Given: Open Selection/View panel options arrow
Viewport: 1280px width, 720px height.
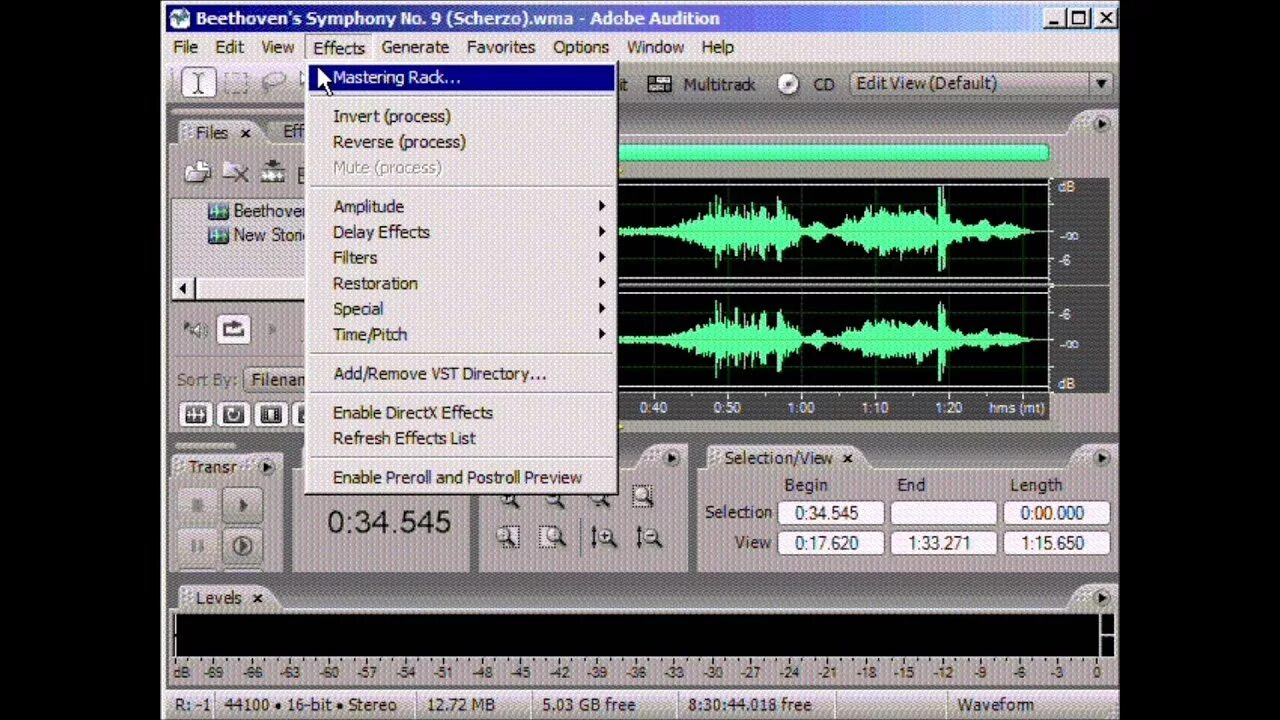Looking at the screenshot, I should [1101, 458].
